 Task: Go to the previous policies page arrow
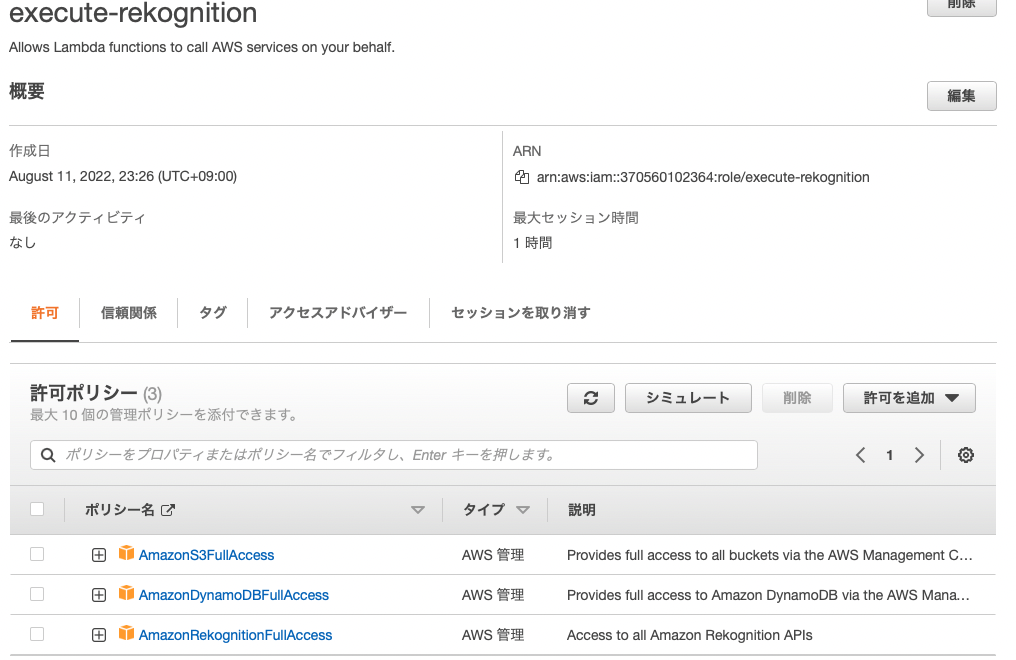click(860, 455)
